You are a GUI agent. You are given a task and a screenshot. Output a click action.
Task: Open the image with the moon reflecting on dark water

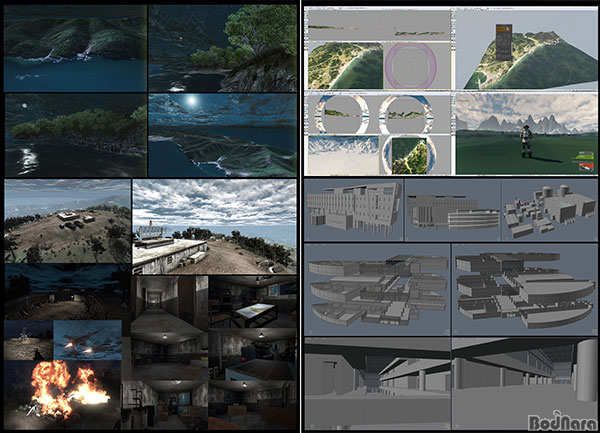(x=75, y=135)
